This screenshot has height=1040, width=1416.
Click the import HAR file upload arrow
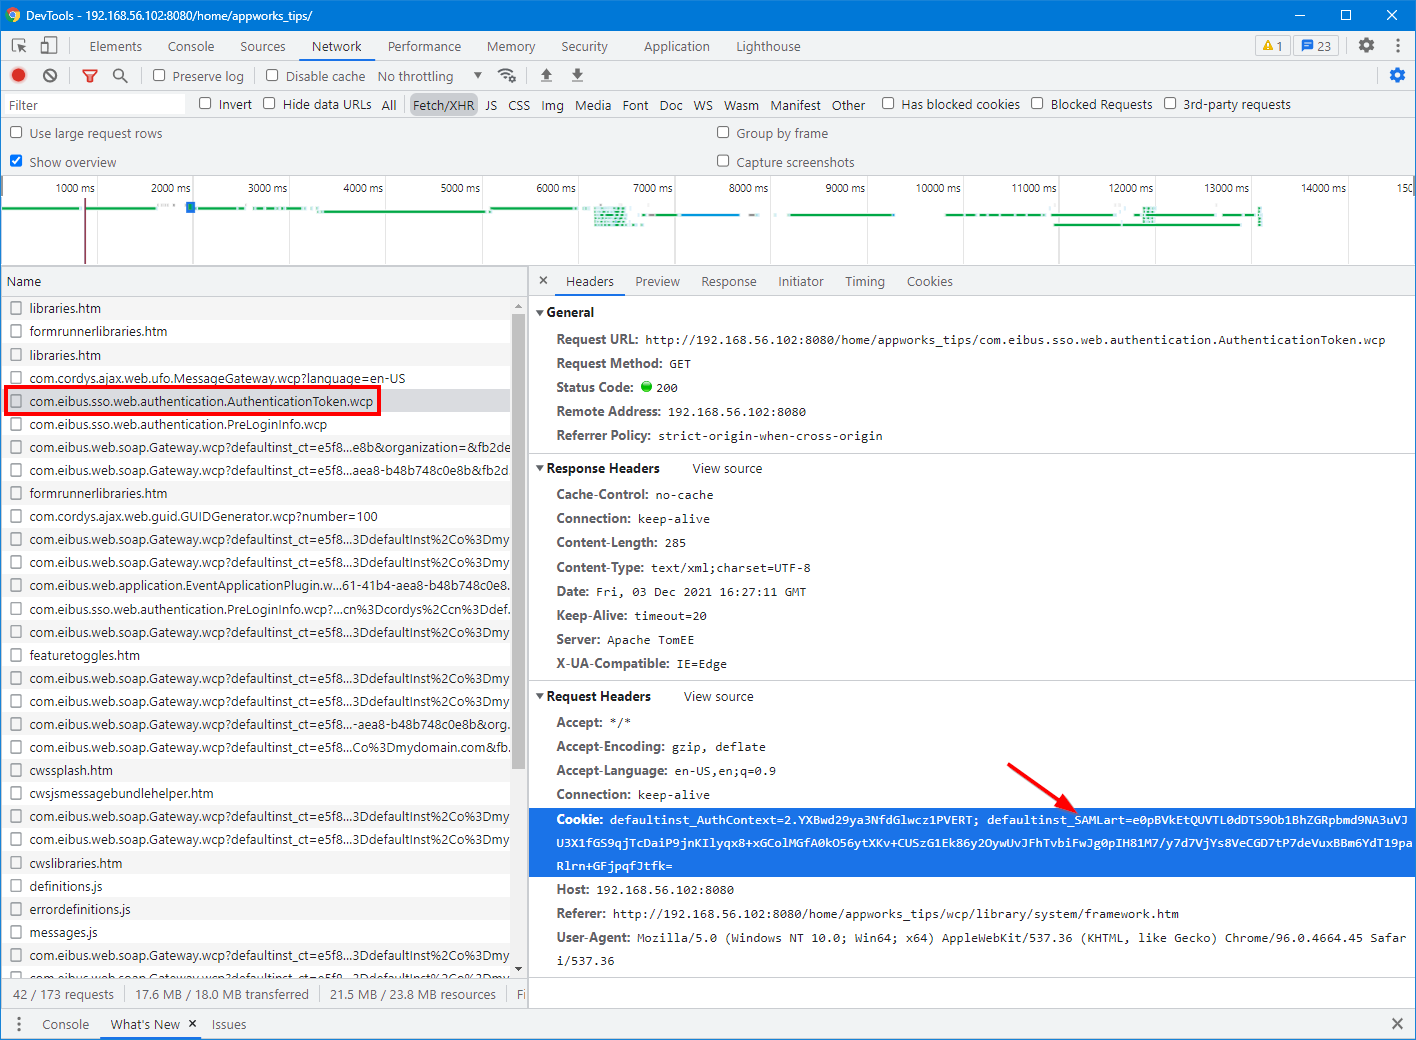point(546,76)
